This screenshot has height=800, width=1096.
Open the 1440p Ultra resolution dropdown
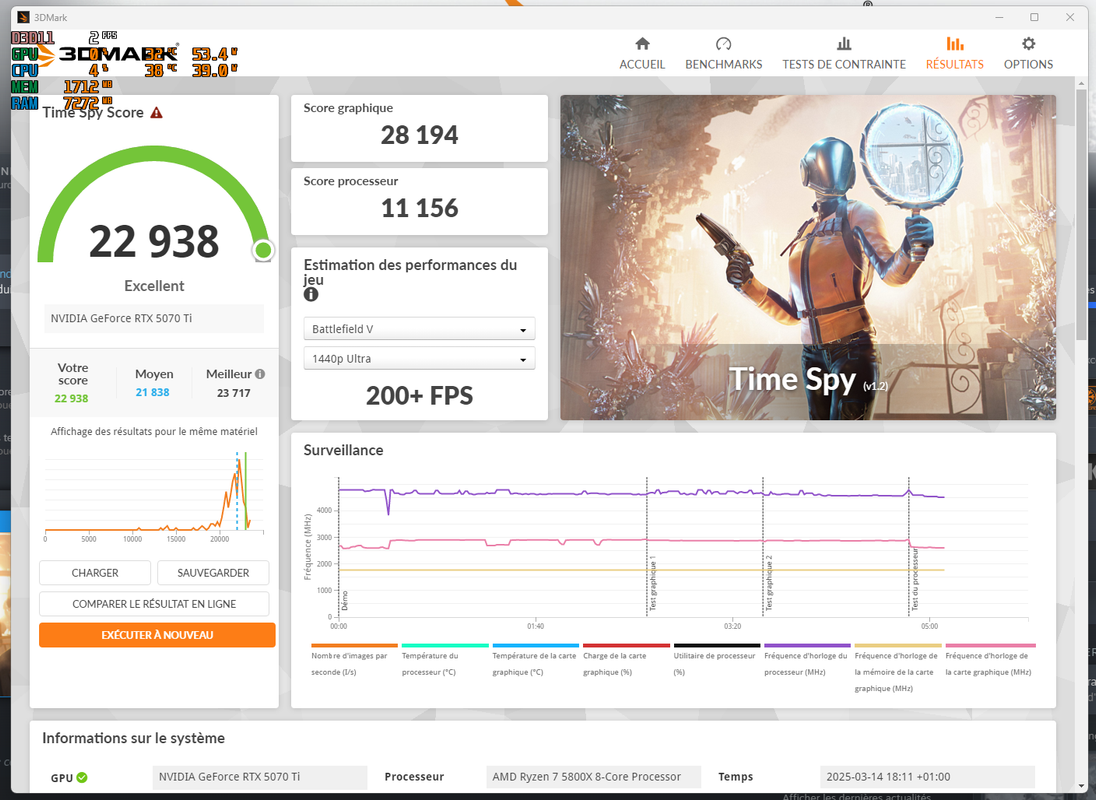pyautogui.click(x=419, y=358)
